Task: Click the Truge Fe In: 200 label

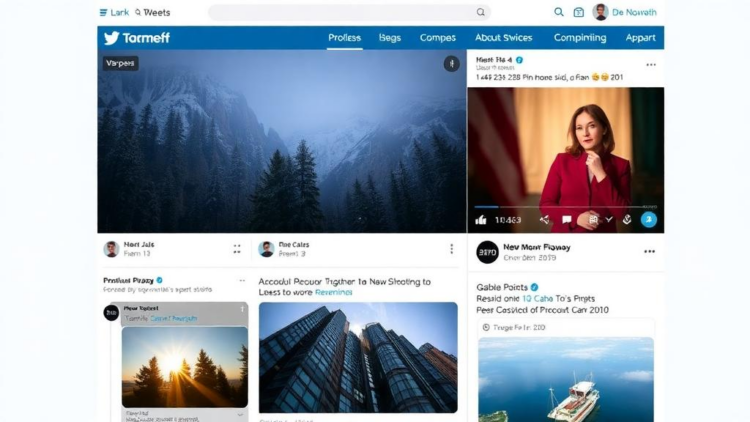Action: (519, 327)
